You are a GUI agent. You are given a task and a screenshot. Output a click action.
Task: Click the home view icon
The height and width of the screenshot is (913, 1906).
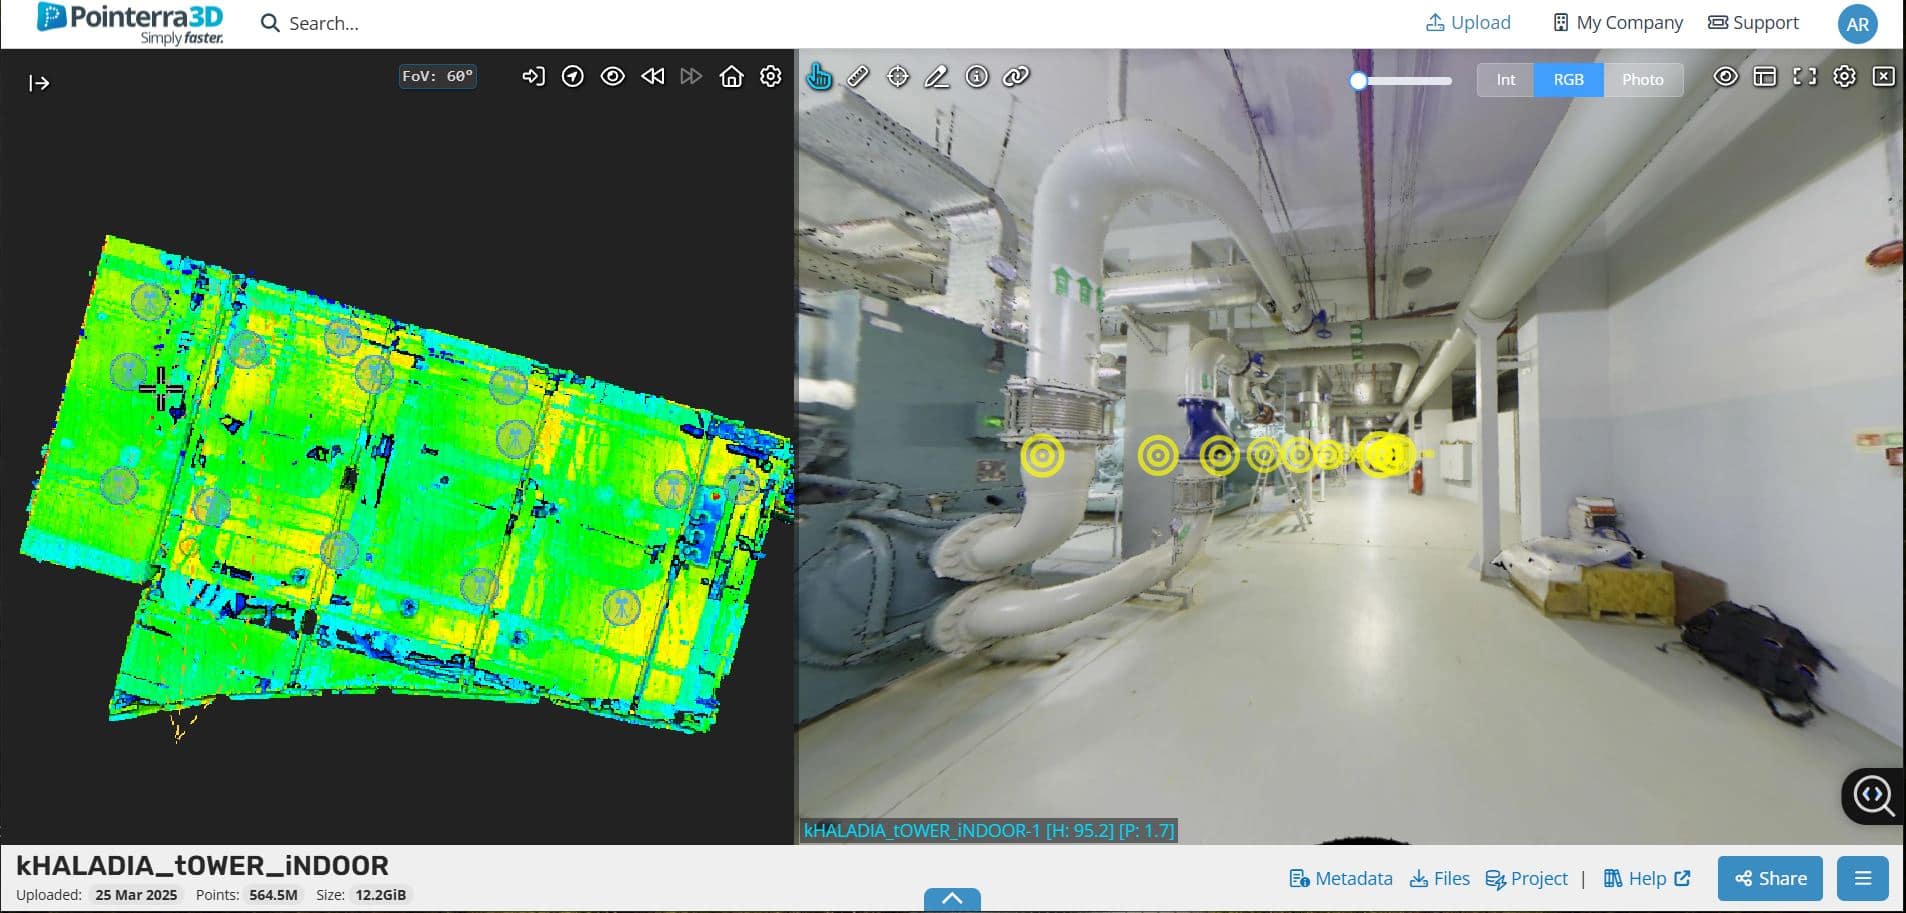(x=731, y=77)
